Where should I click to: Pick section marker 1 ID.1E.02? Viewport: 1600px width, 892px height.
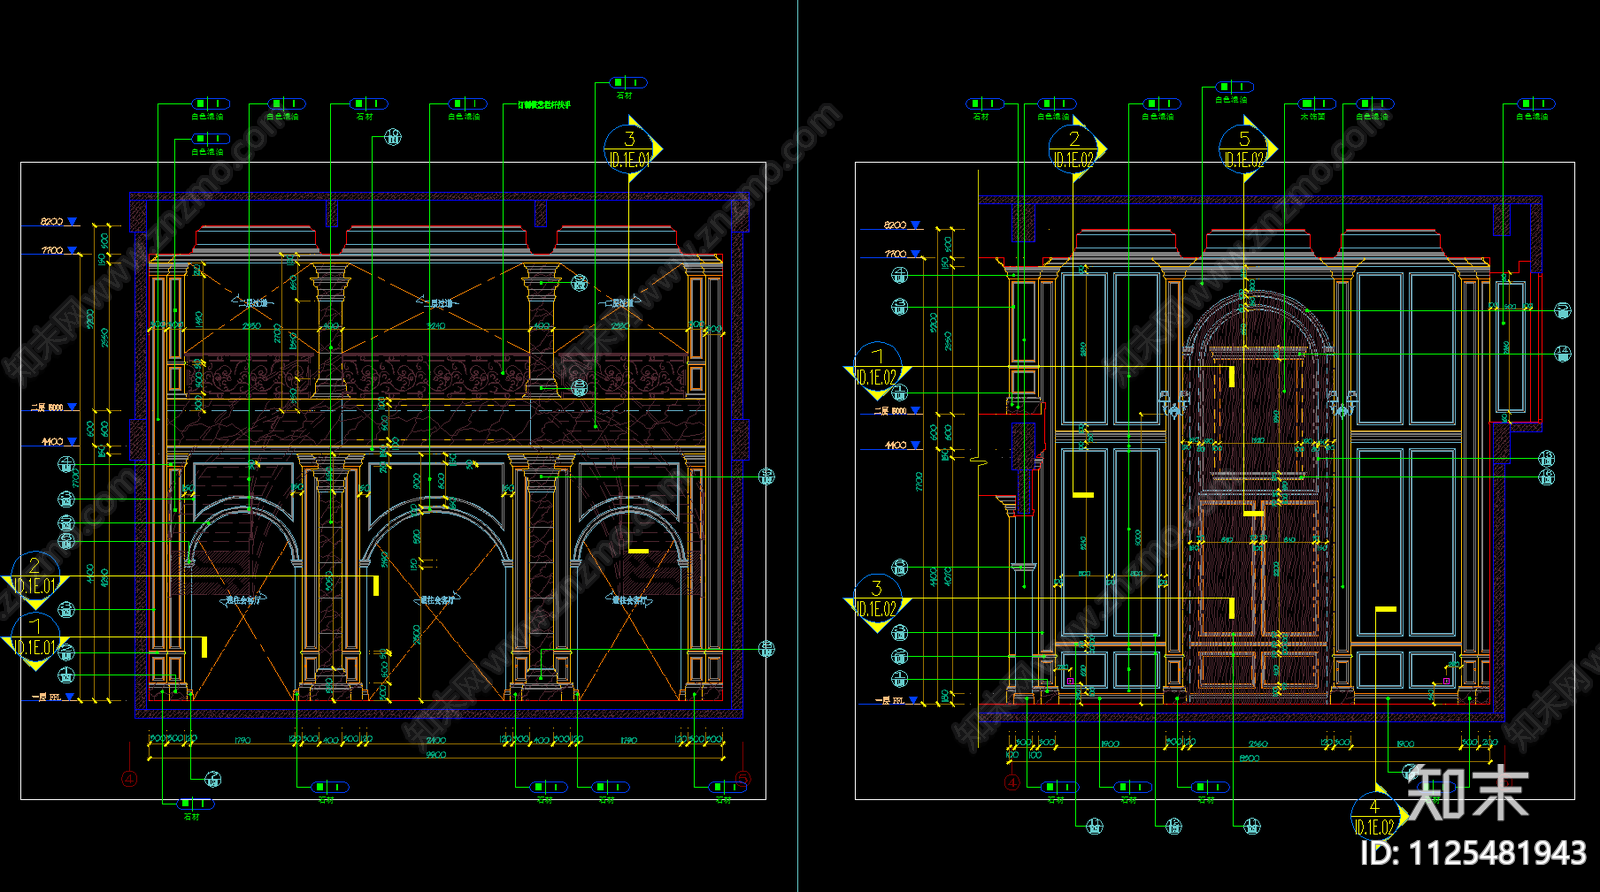(878, 370)
